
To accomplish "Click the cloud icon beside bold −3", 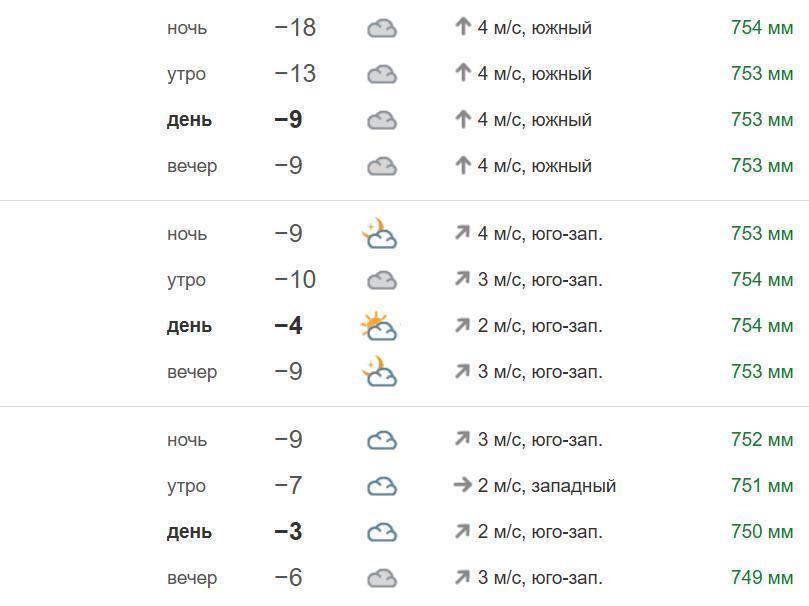I will click(382, 533).
